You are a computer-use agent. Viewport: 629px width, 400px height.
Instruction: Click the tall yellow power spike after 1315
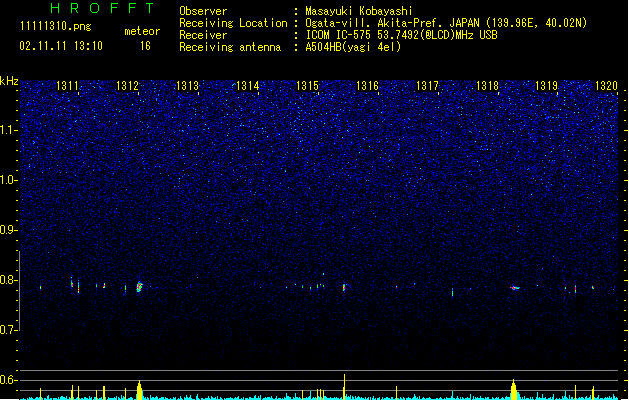click(x=344, y=386)
